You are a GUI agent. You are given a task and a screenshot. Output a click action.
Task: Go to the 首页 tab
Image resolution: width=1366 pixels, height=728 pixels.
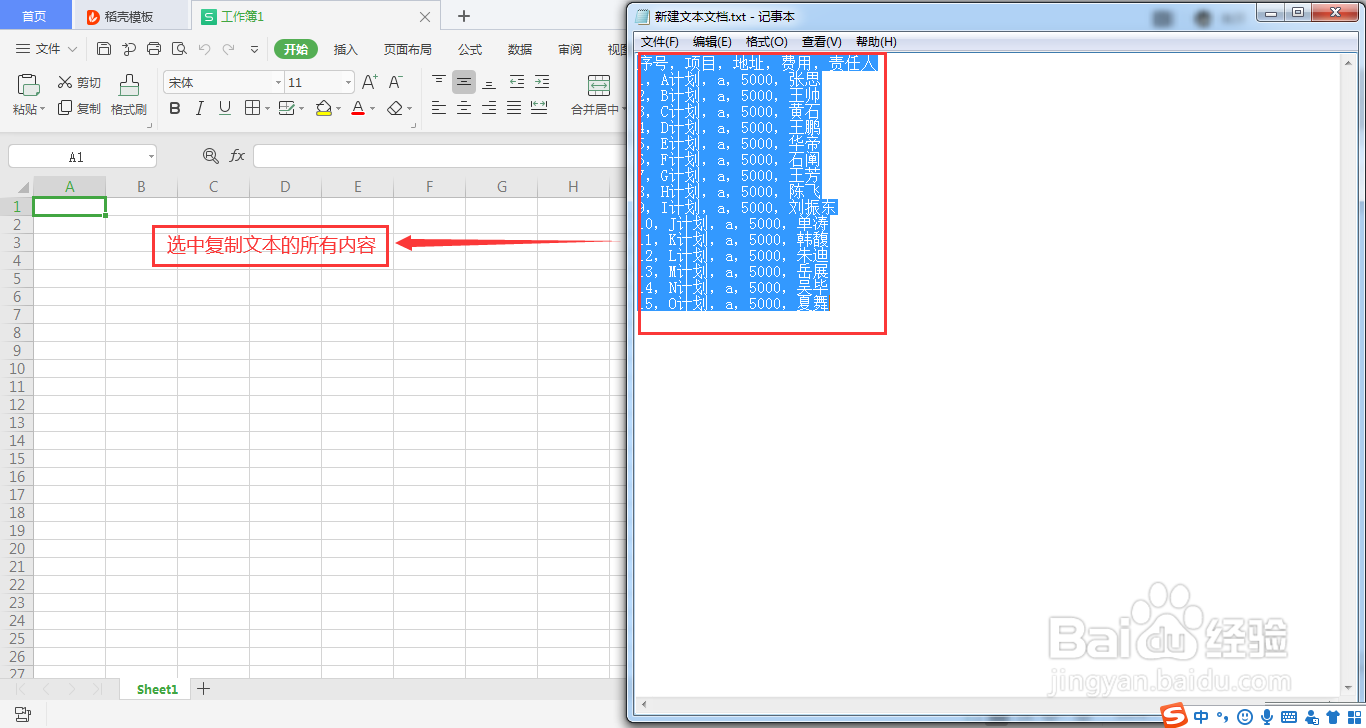[34, 17]
